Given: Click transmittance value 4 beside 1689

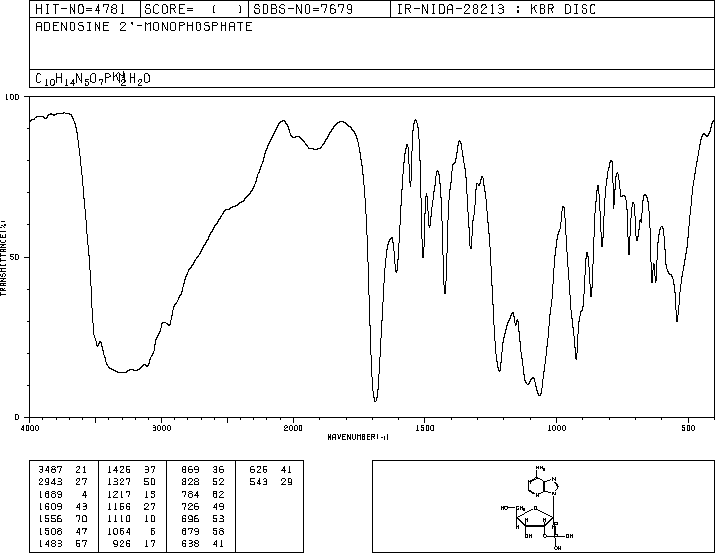Looking at the screenshot, I should [x=85, y=494].
